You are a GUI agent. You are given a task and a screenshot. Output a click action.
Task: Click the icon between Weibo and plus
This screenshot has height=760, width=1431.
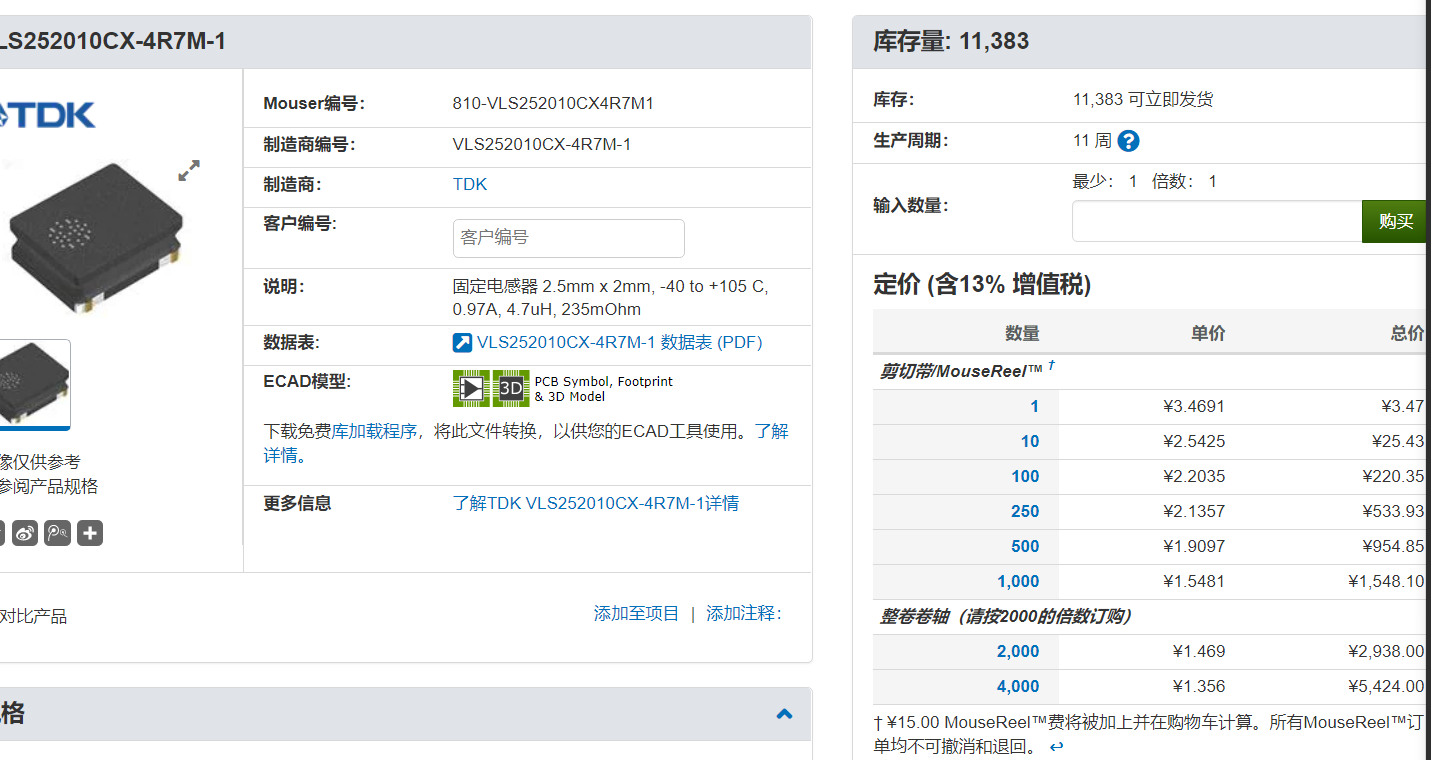click(x=58, y=533)
